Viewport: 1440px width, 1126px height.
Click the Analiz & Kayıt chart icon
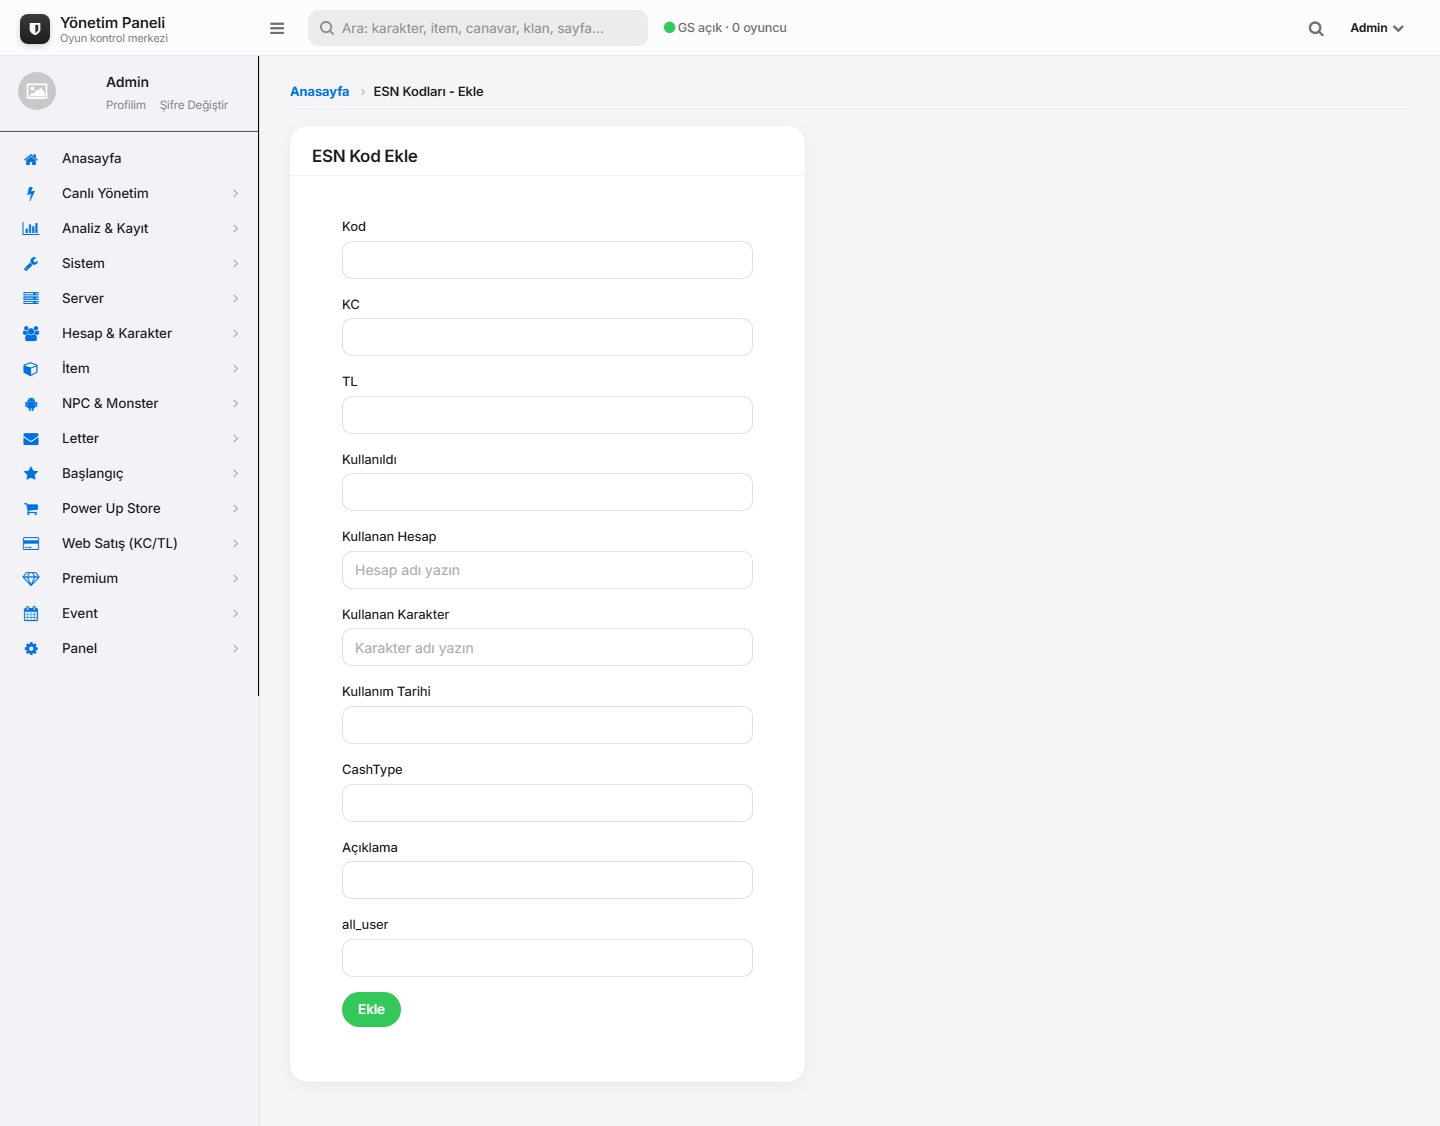(x=31, y=229)
